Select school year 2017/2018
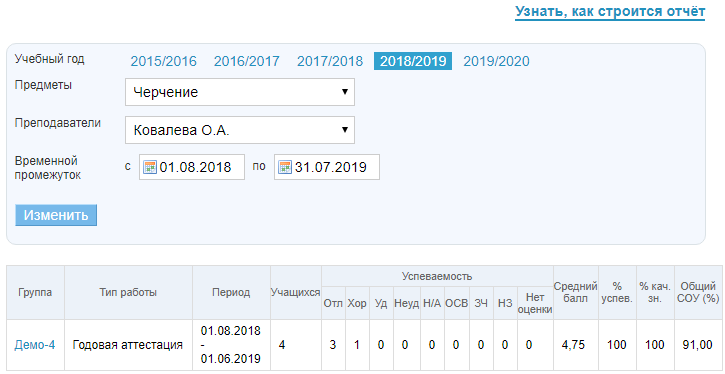The image size is (725, 374). (330, 61)
